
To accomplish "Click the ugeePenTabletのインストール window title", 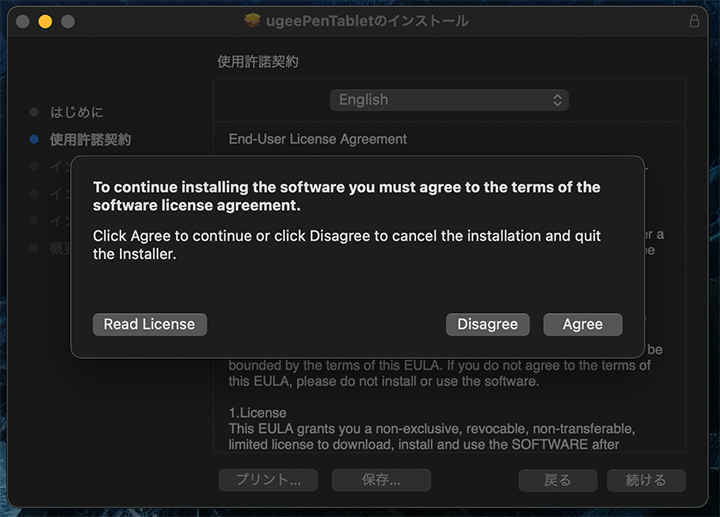I will tap(369, 21).
